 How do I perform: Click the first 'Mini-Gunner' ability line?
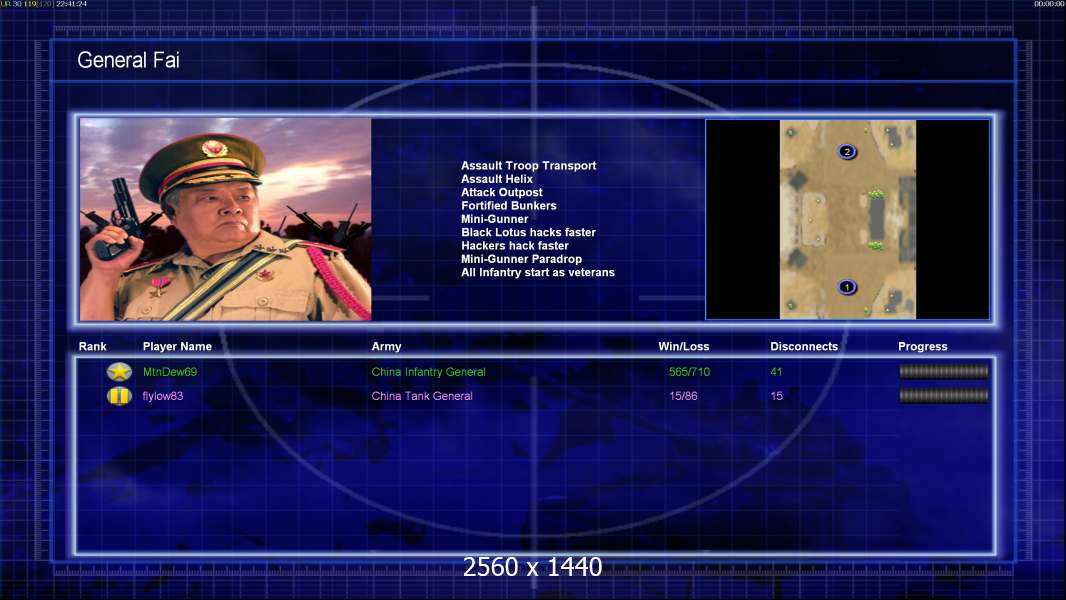click(x=494, y=219)
